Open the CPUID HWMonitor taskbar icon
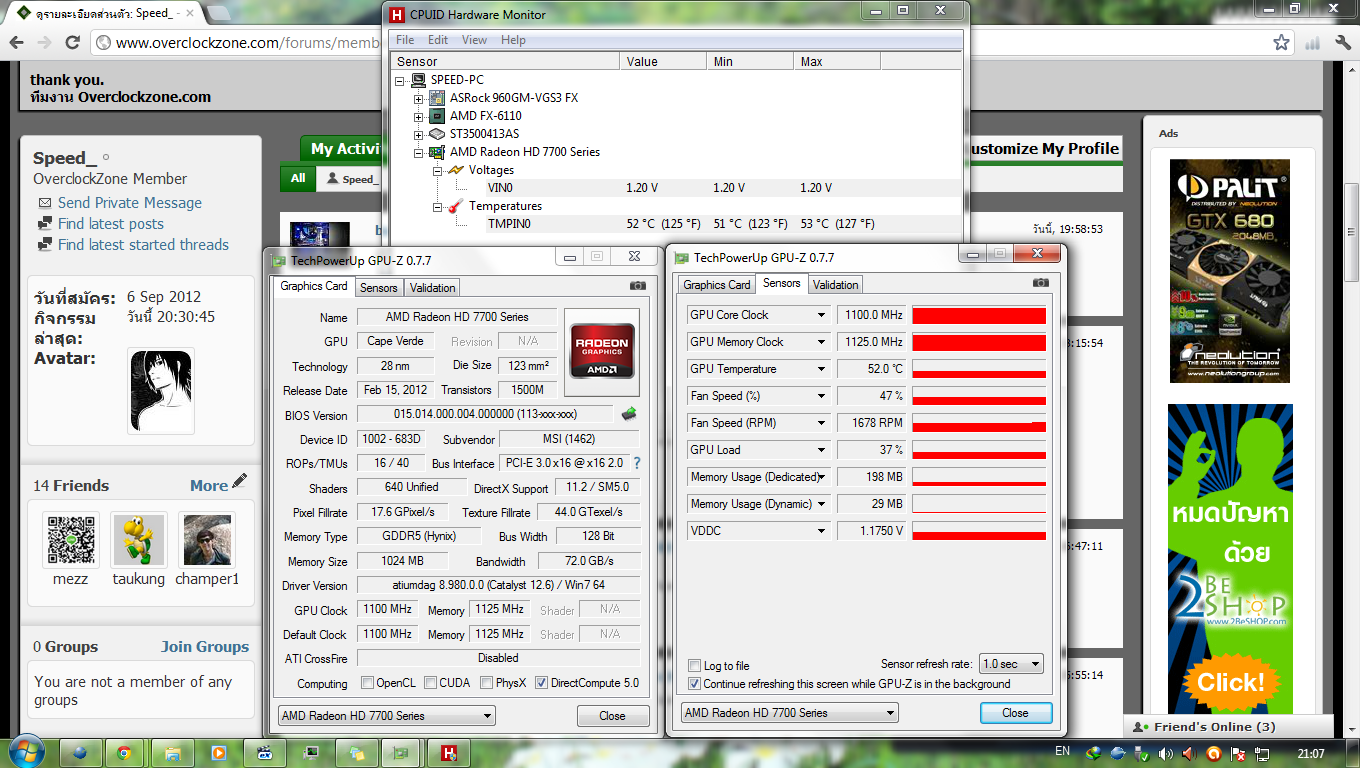The height and width of the screenshot is (768, 1360). tap(449, 752)
